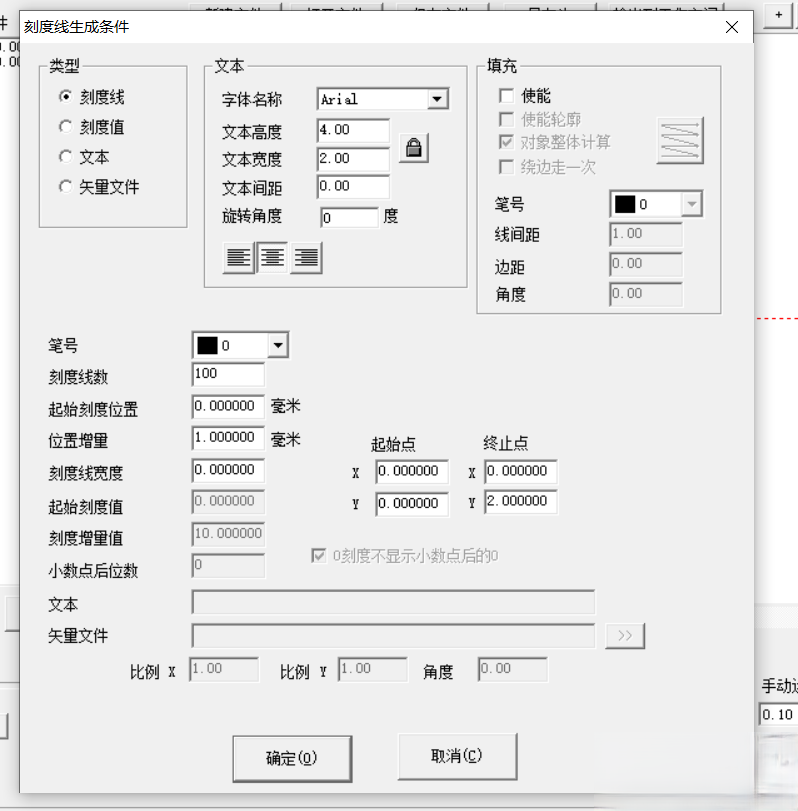Toggle 0刻度不显示小数点后的0 checkbox
The width and height of the screenshot is (798, 811).
[319, 556]
